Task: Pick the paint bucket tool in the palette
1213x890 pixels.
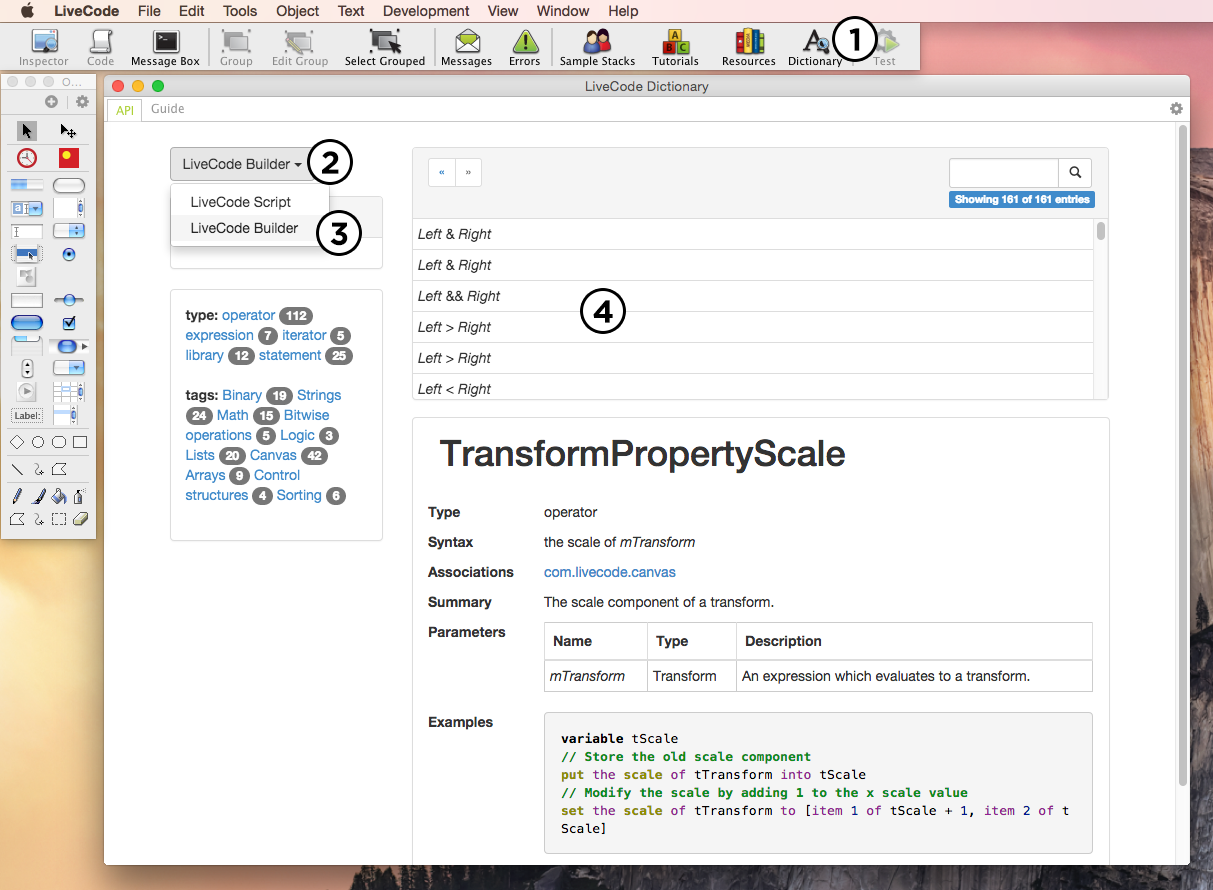Action: [x=58, y=496]
